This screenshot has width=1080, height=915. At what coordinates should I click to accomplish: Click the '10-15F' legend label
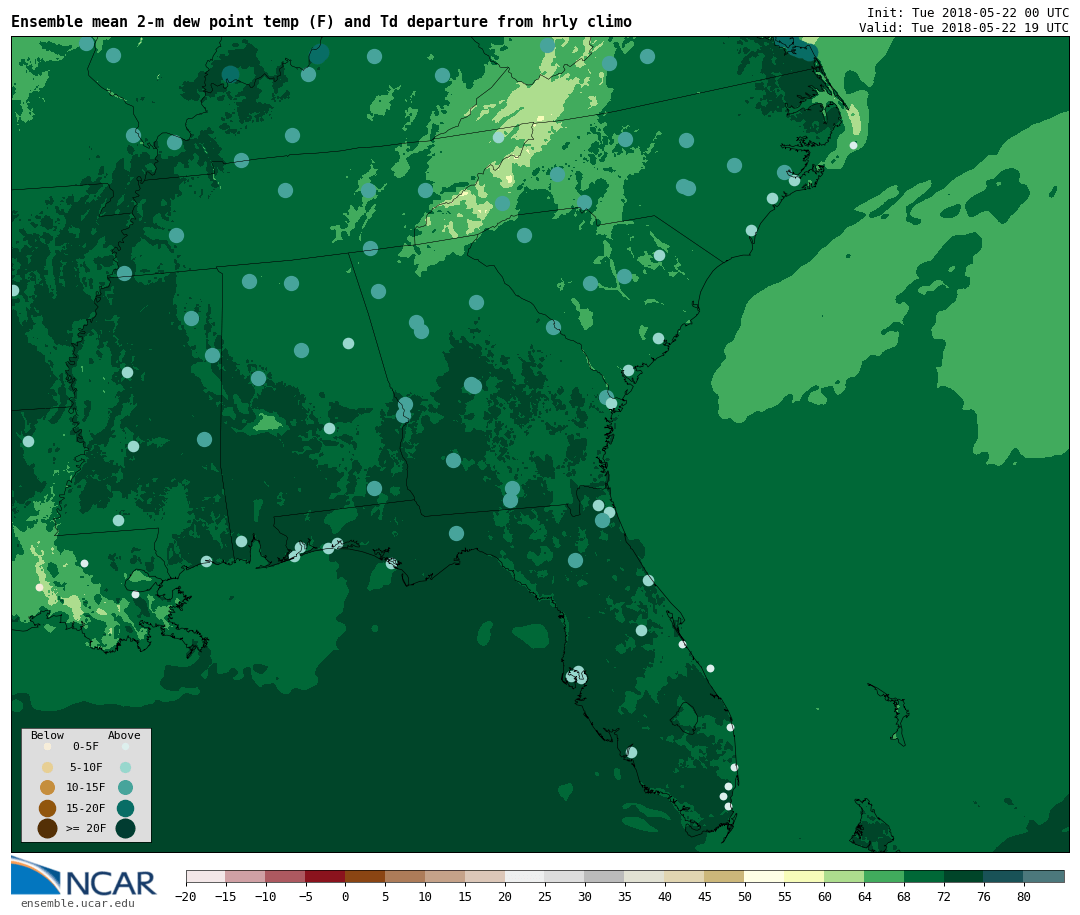(86, 787)
